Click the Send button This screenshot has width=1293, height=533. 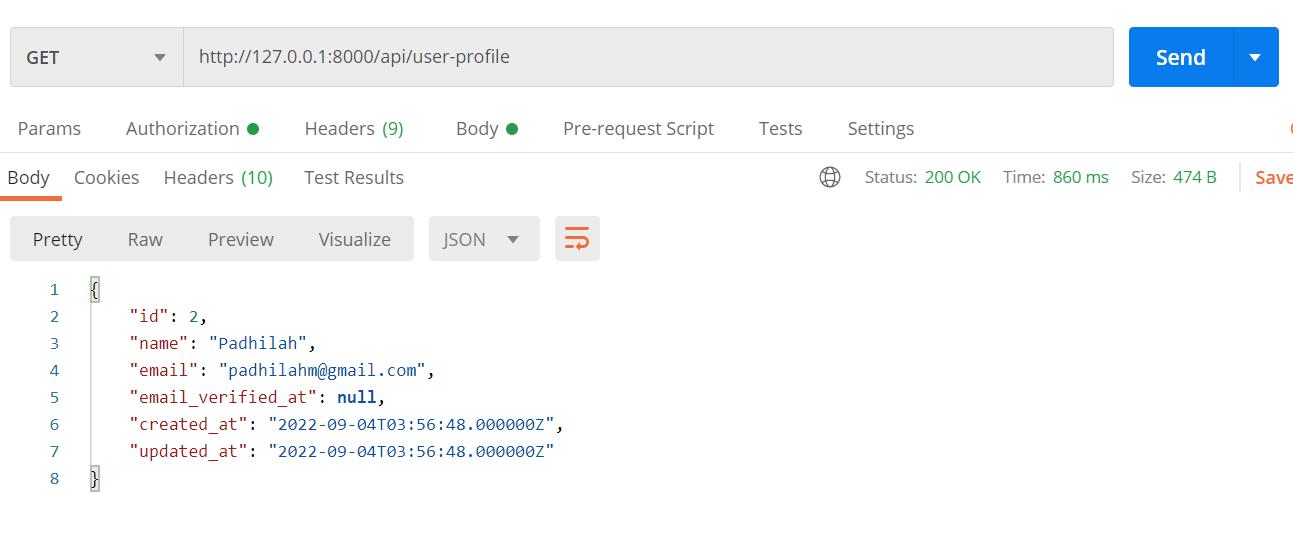tap(1181, 57)
